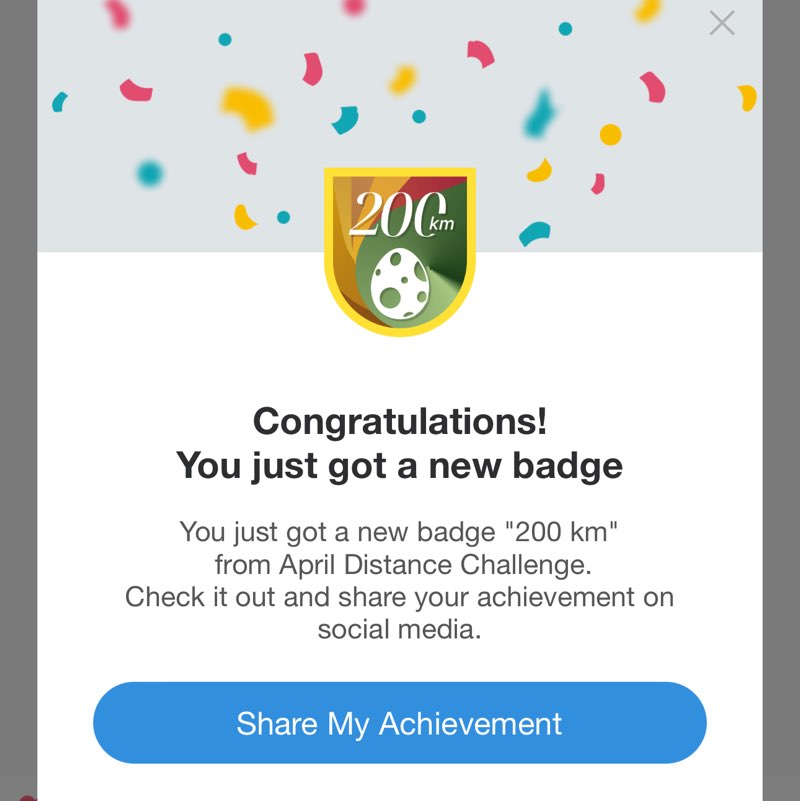Select the "Congratulations!" heading
Viewport: 800px width, 801px height.
coord(399,421)
